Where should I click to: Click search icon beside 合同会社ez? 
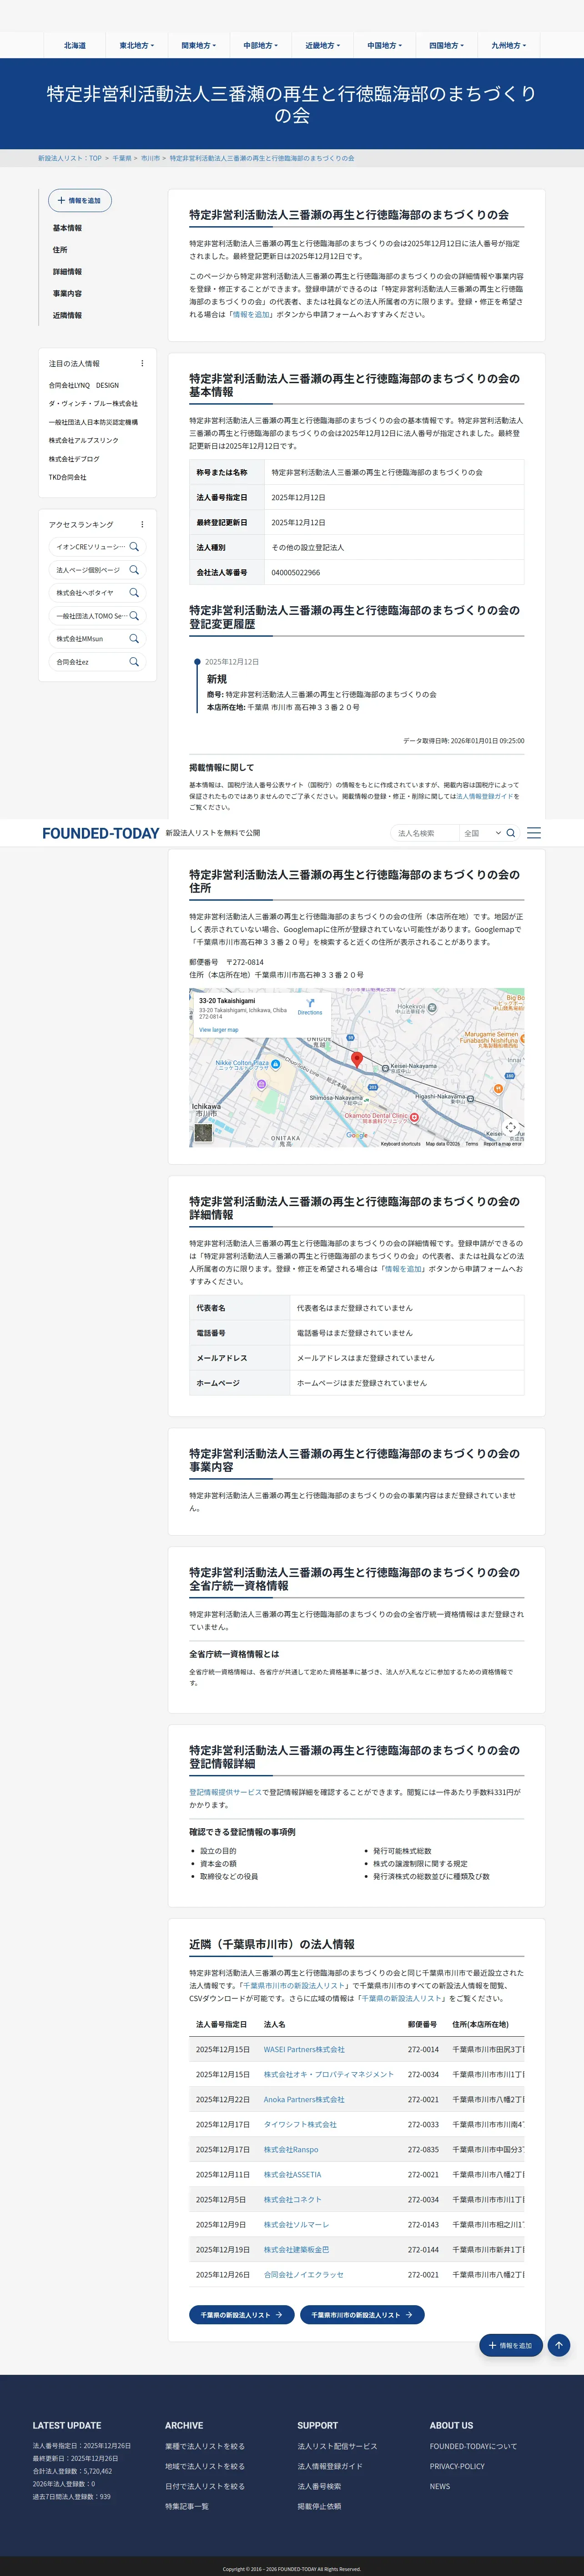[x=134, y=662]
